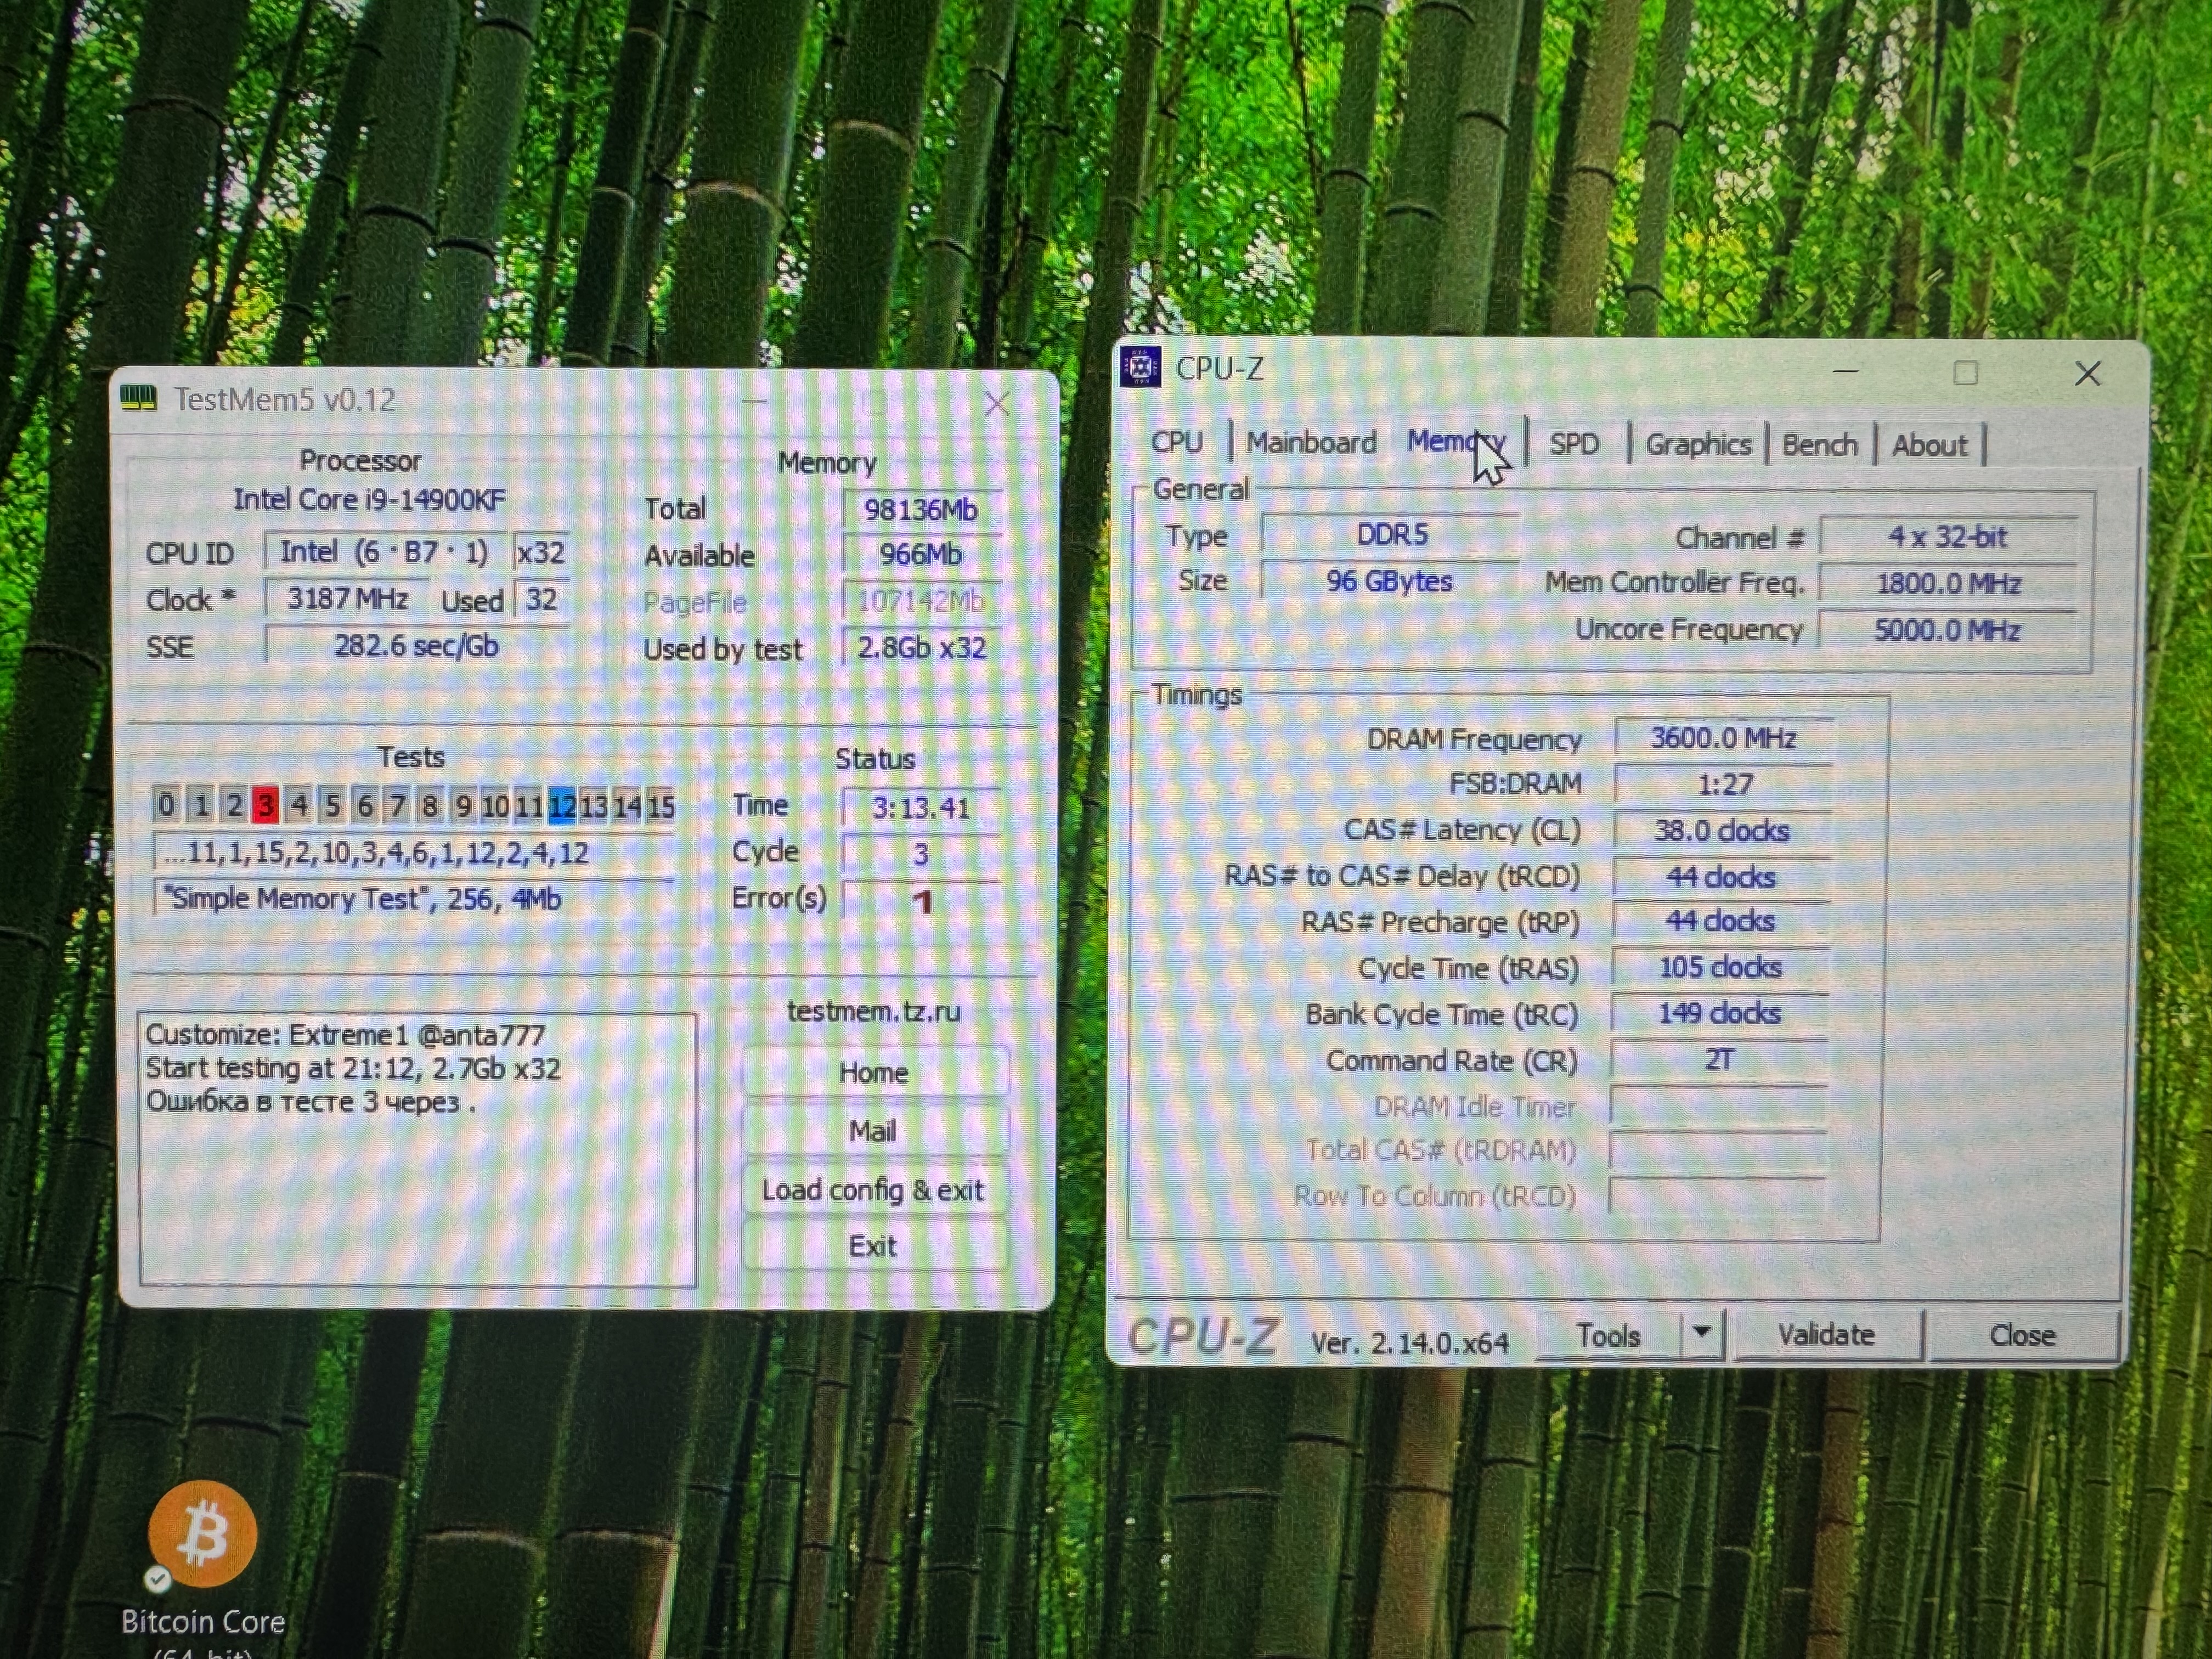Open the Bench tab

(1820, 445)
